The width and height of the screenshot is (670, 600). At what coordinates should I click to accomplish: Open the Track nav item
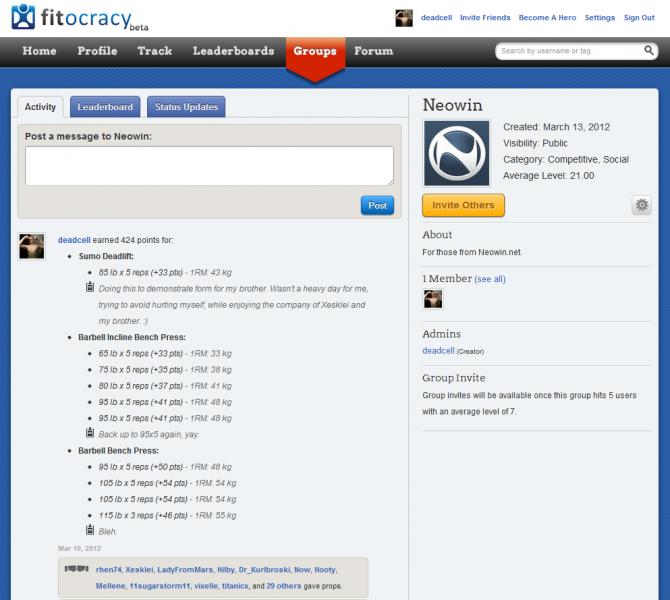click(x=155, y=51)
